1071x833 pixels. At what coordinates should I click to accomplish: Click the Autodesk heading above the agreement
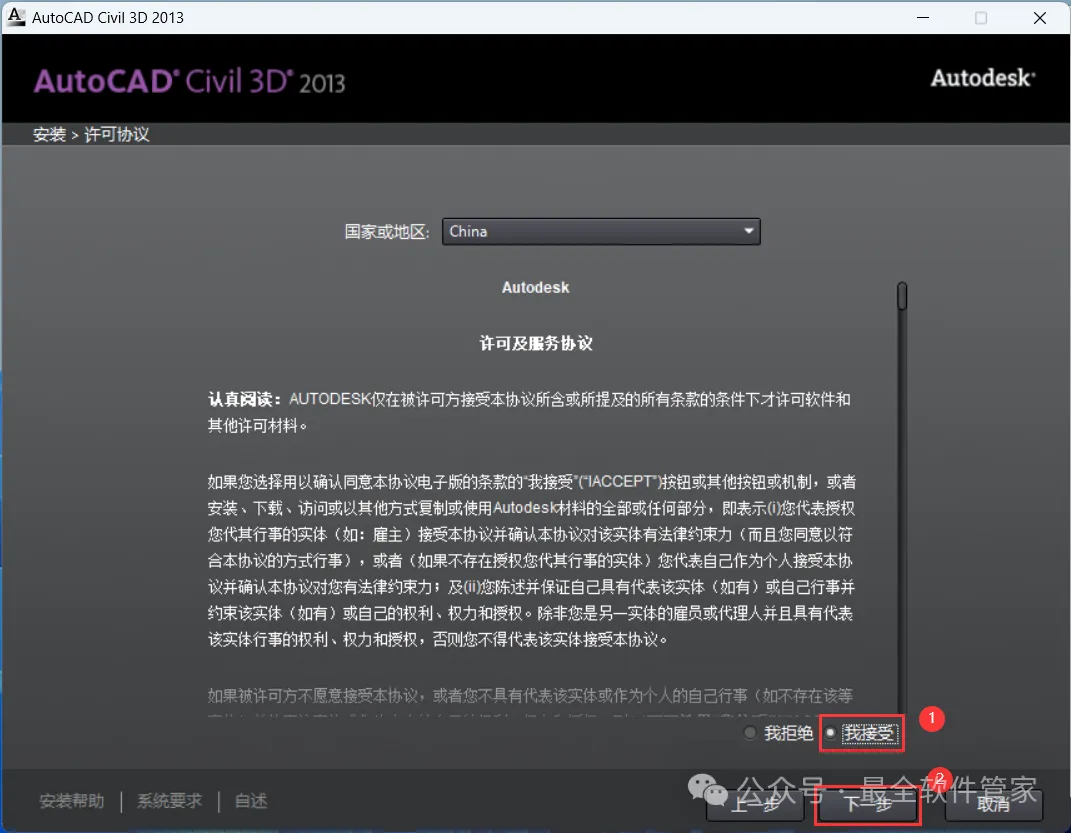pyautogui.click(x=536, y=287)
